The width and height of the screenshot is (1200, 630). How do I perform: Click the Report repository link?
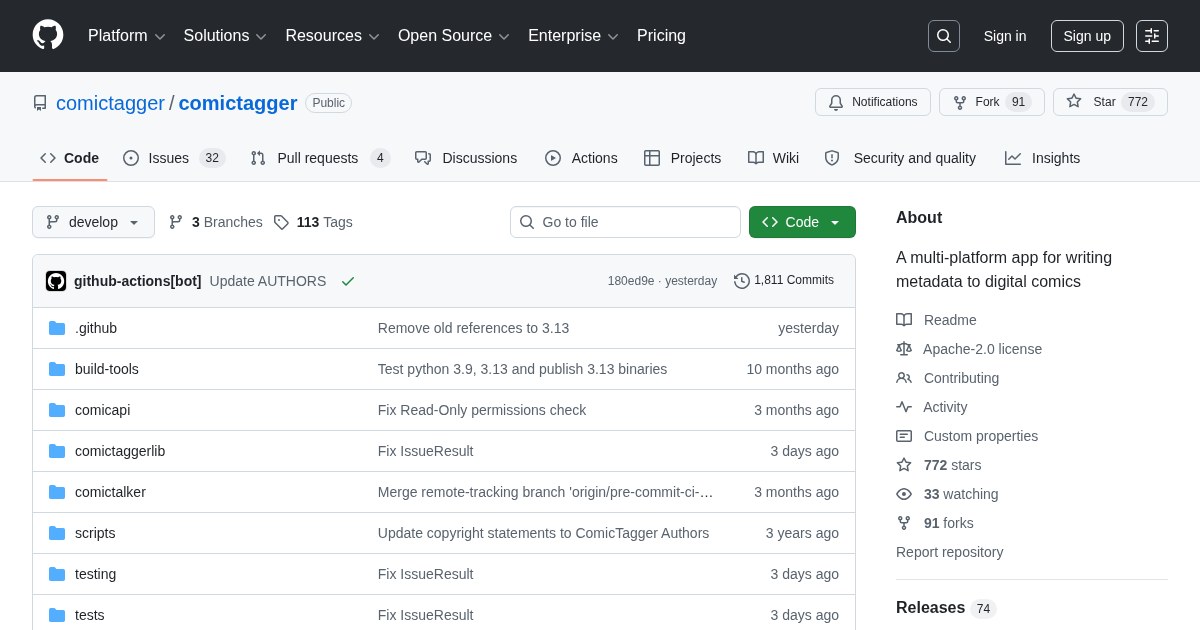(x=949, y=552)
